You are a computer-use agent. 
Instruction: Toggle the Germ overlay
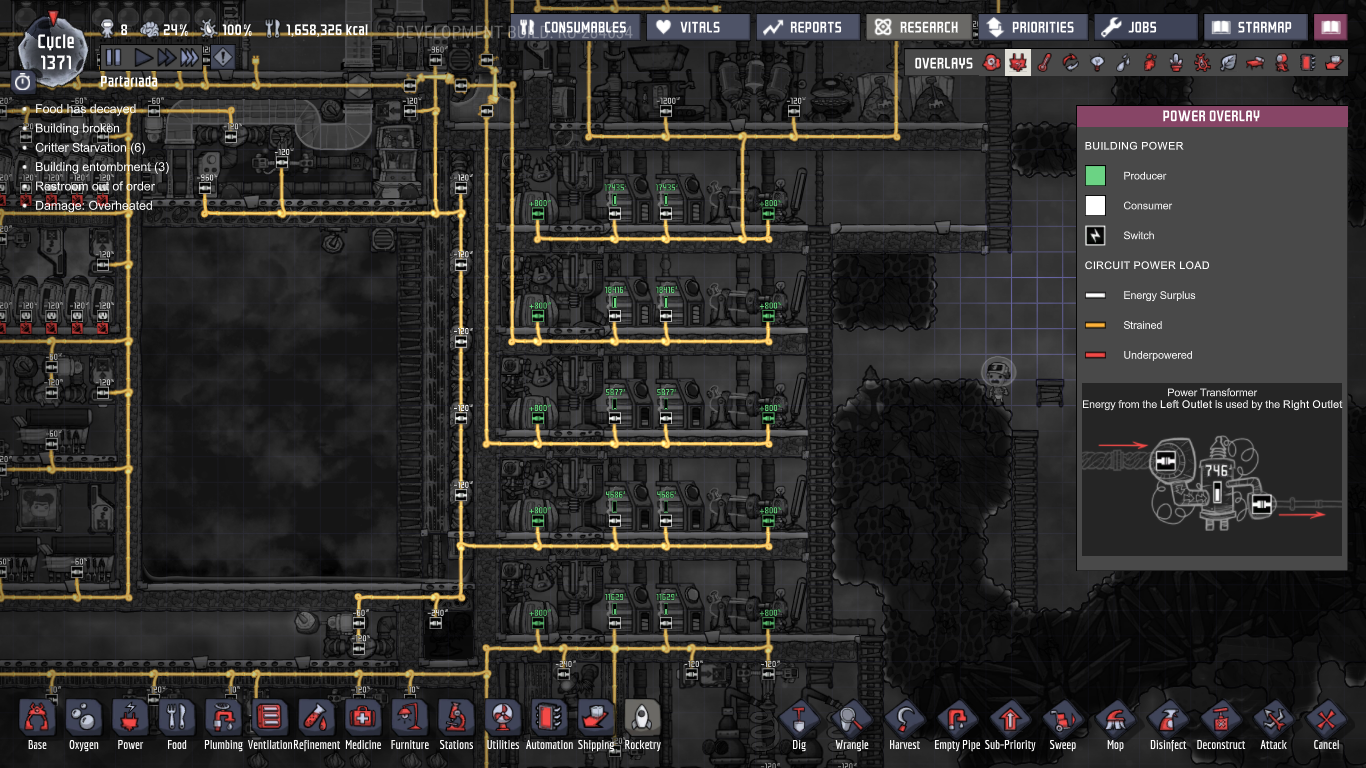click(x=1202, y=63)
